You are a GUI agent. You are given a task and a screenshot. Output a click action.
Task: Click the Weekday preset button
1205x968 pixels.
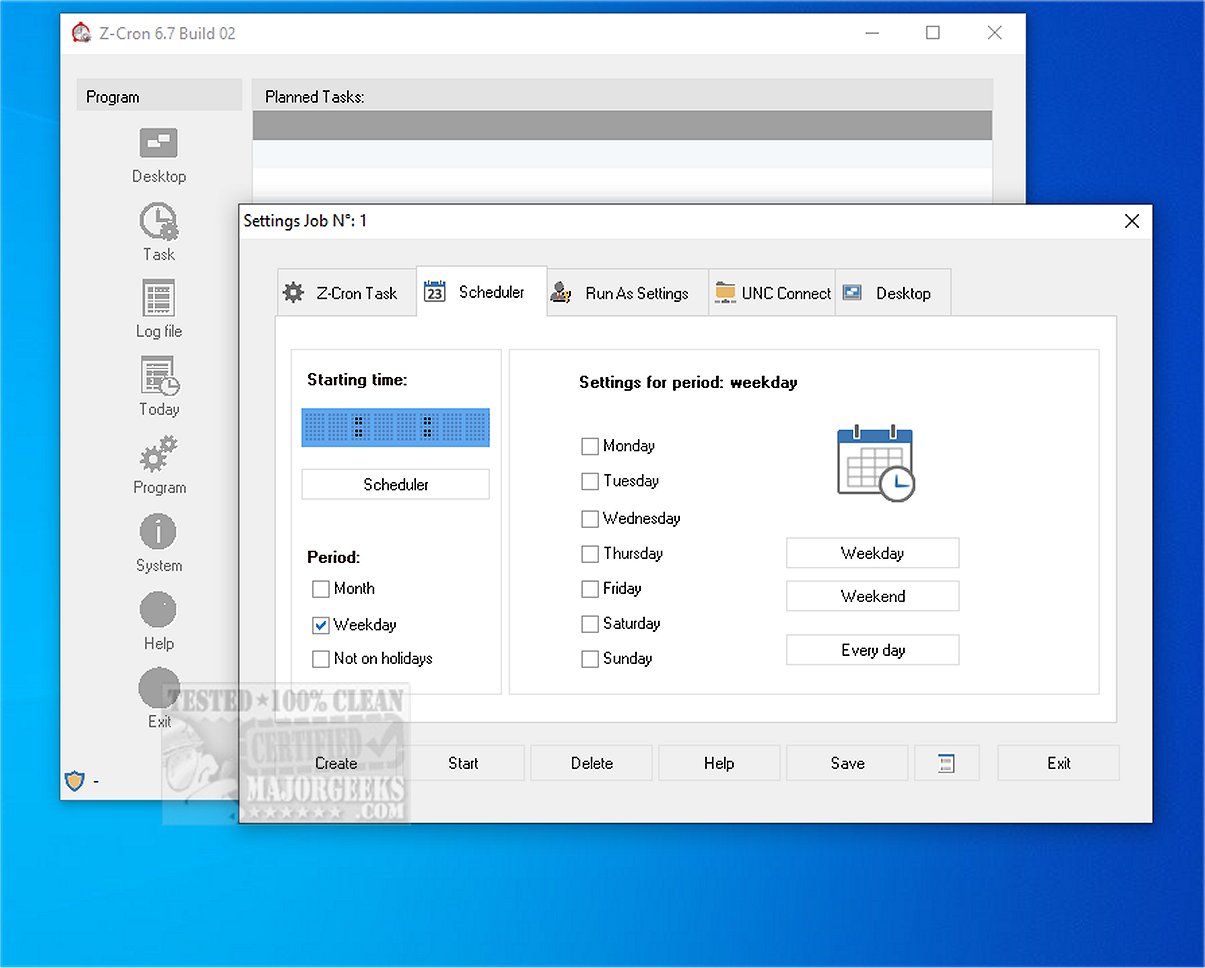(x=873, y=553)
